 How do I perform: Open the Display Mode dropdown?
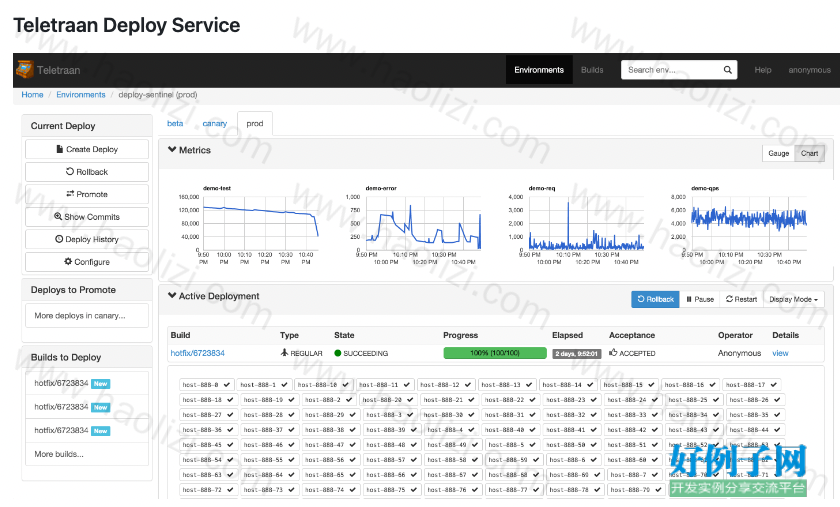point(793,299)
